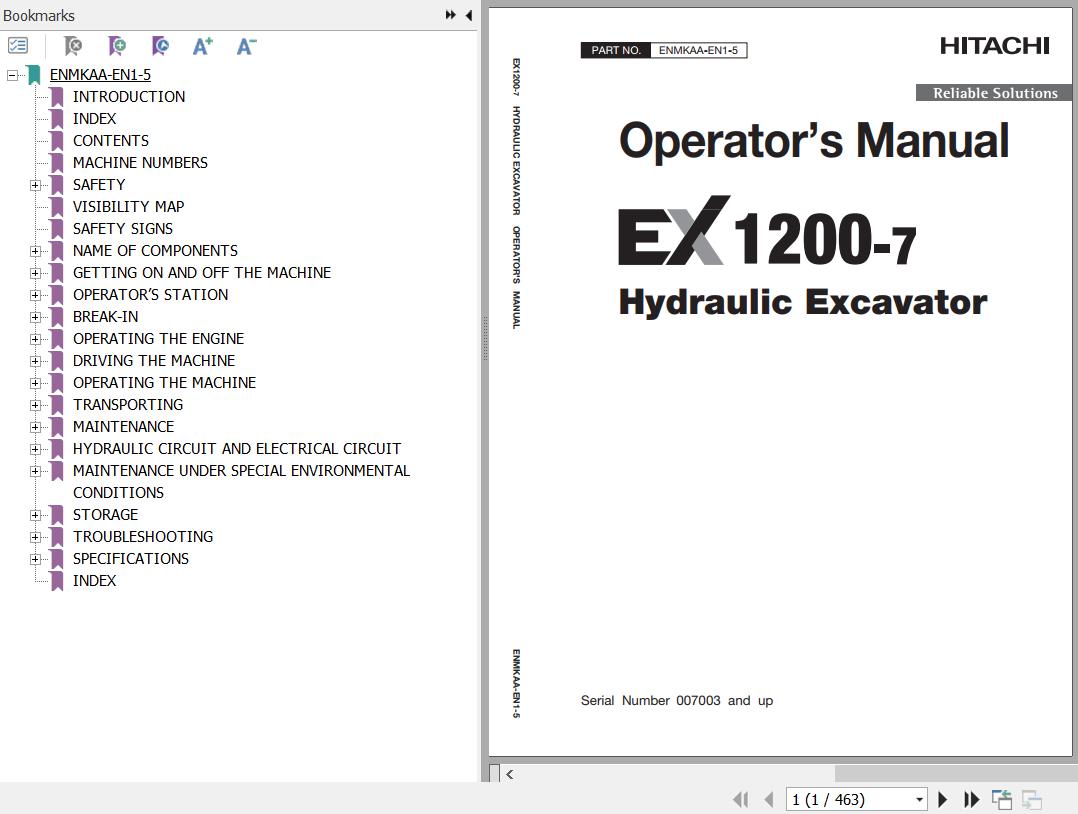
Task: Click the Operator's Manual title on the cover
Action: click(x=814, y=141)
